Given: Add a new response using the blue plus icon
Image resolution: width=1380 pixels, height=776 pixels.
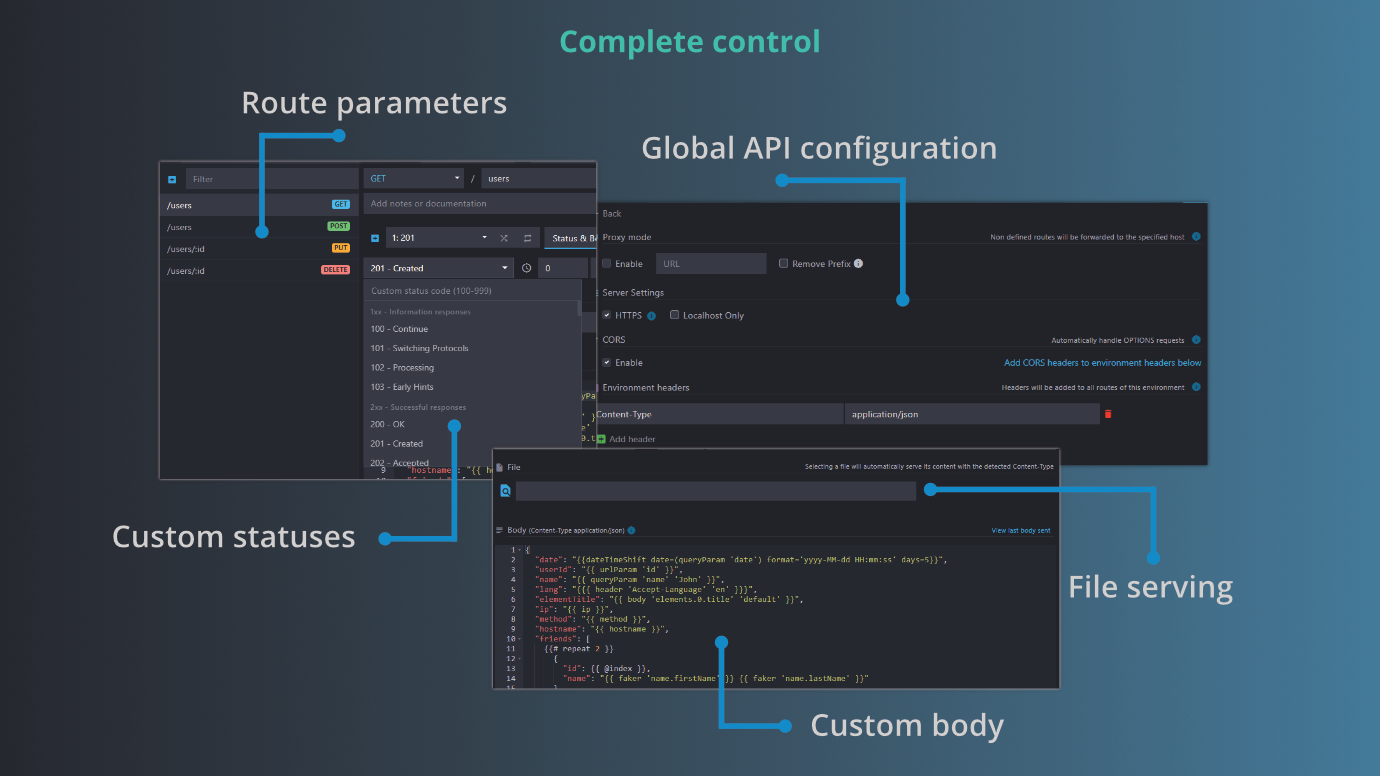Looking at the screenshot, I should coord(375,237).
